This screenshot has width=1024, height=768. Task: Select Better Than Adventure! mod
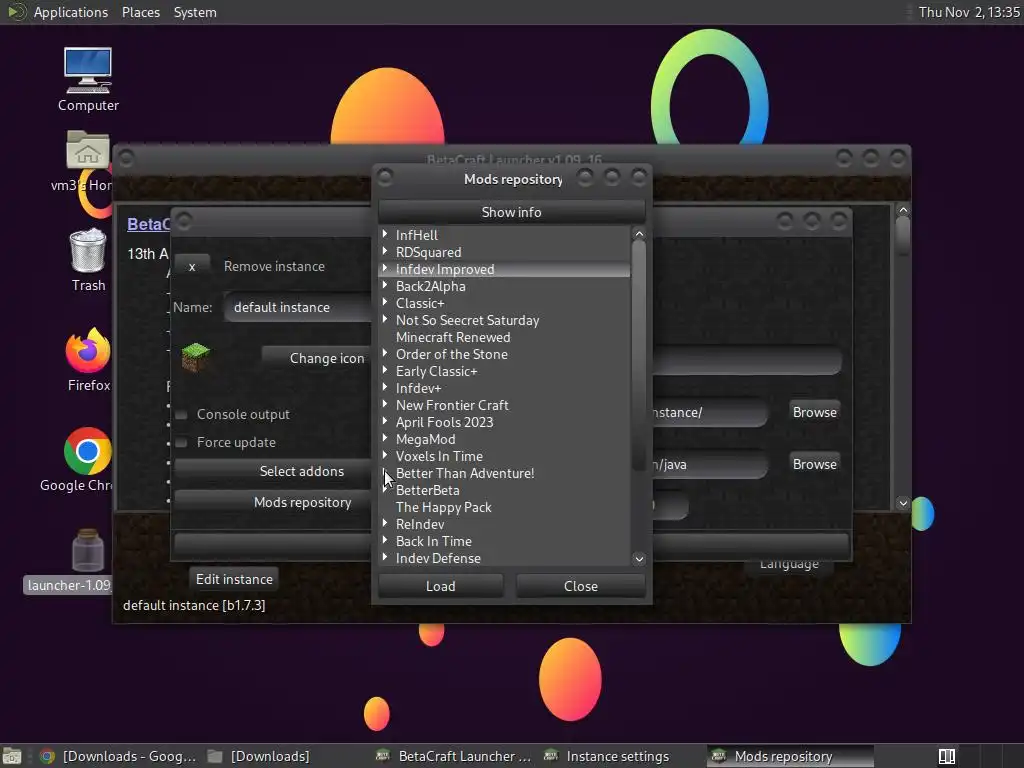(x=465, y=473)
